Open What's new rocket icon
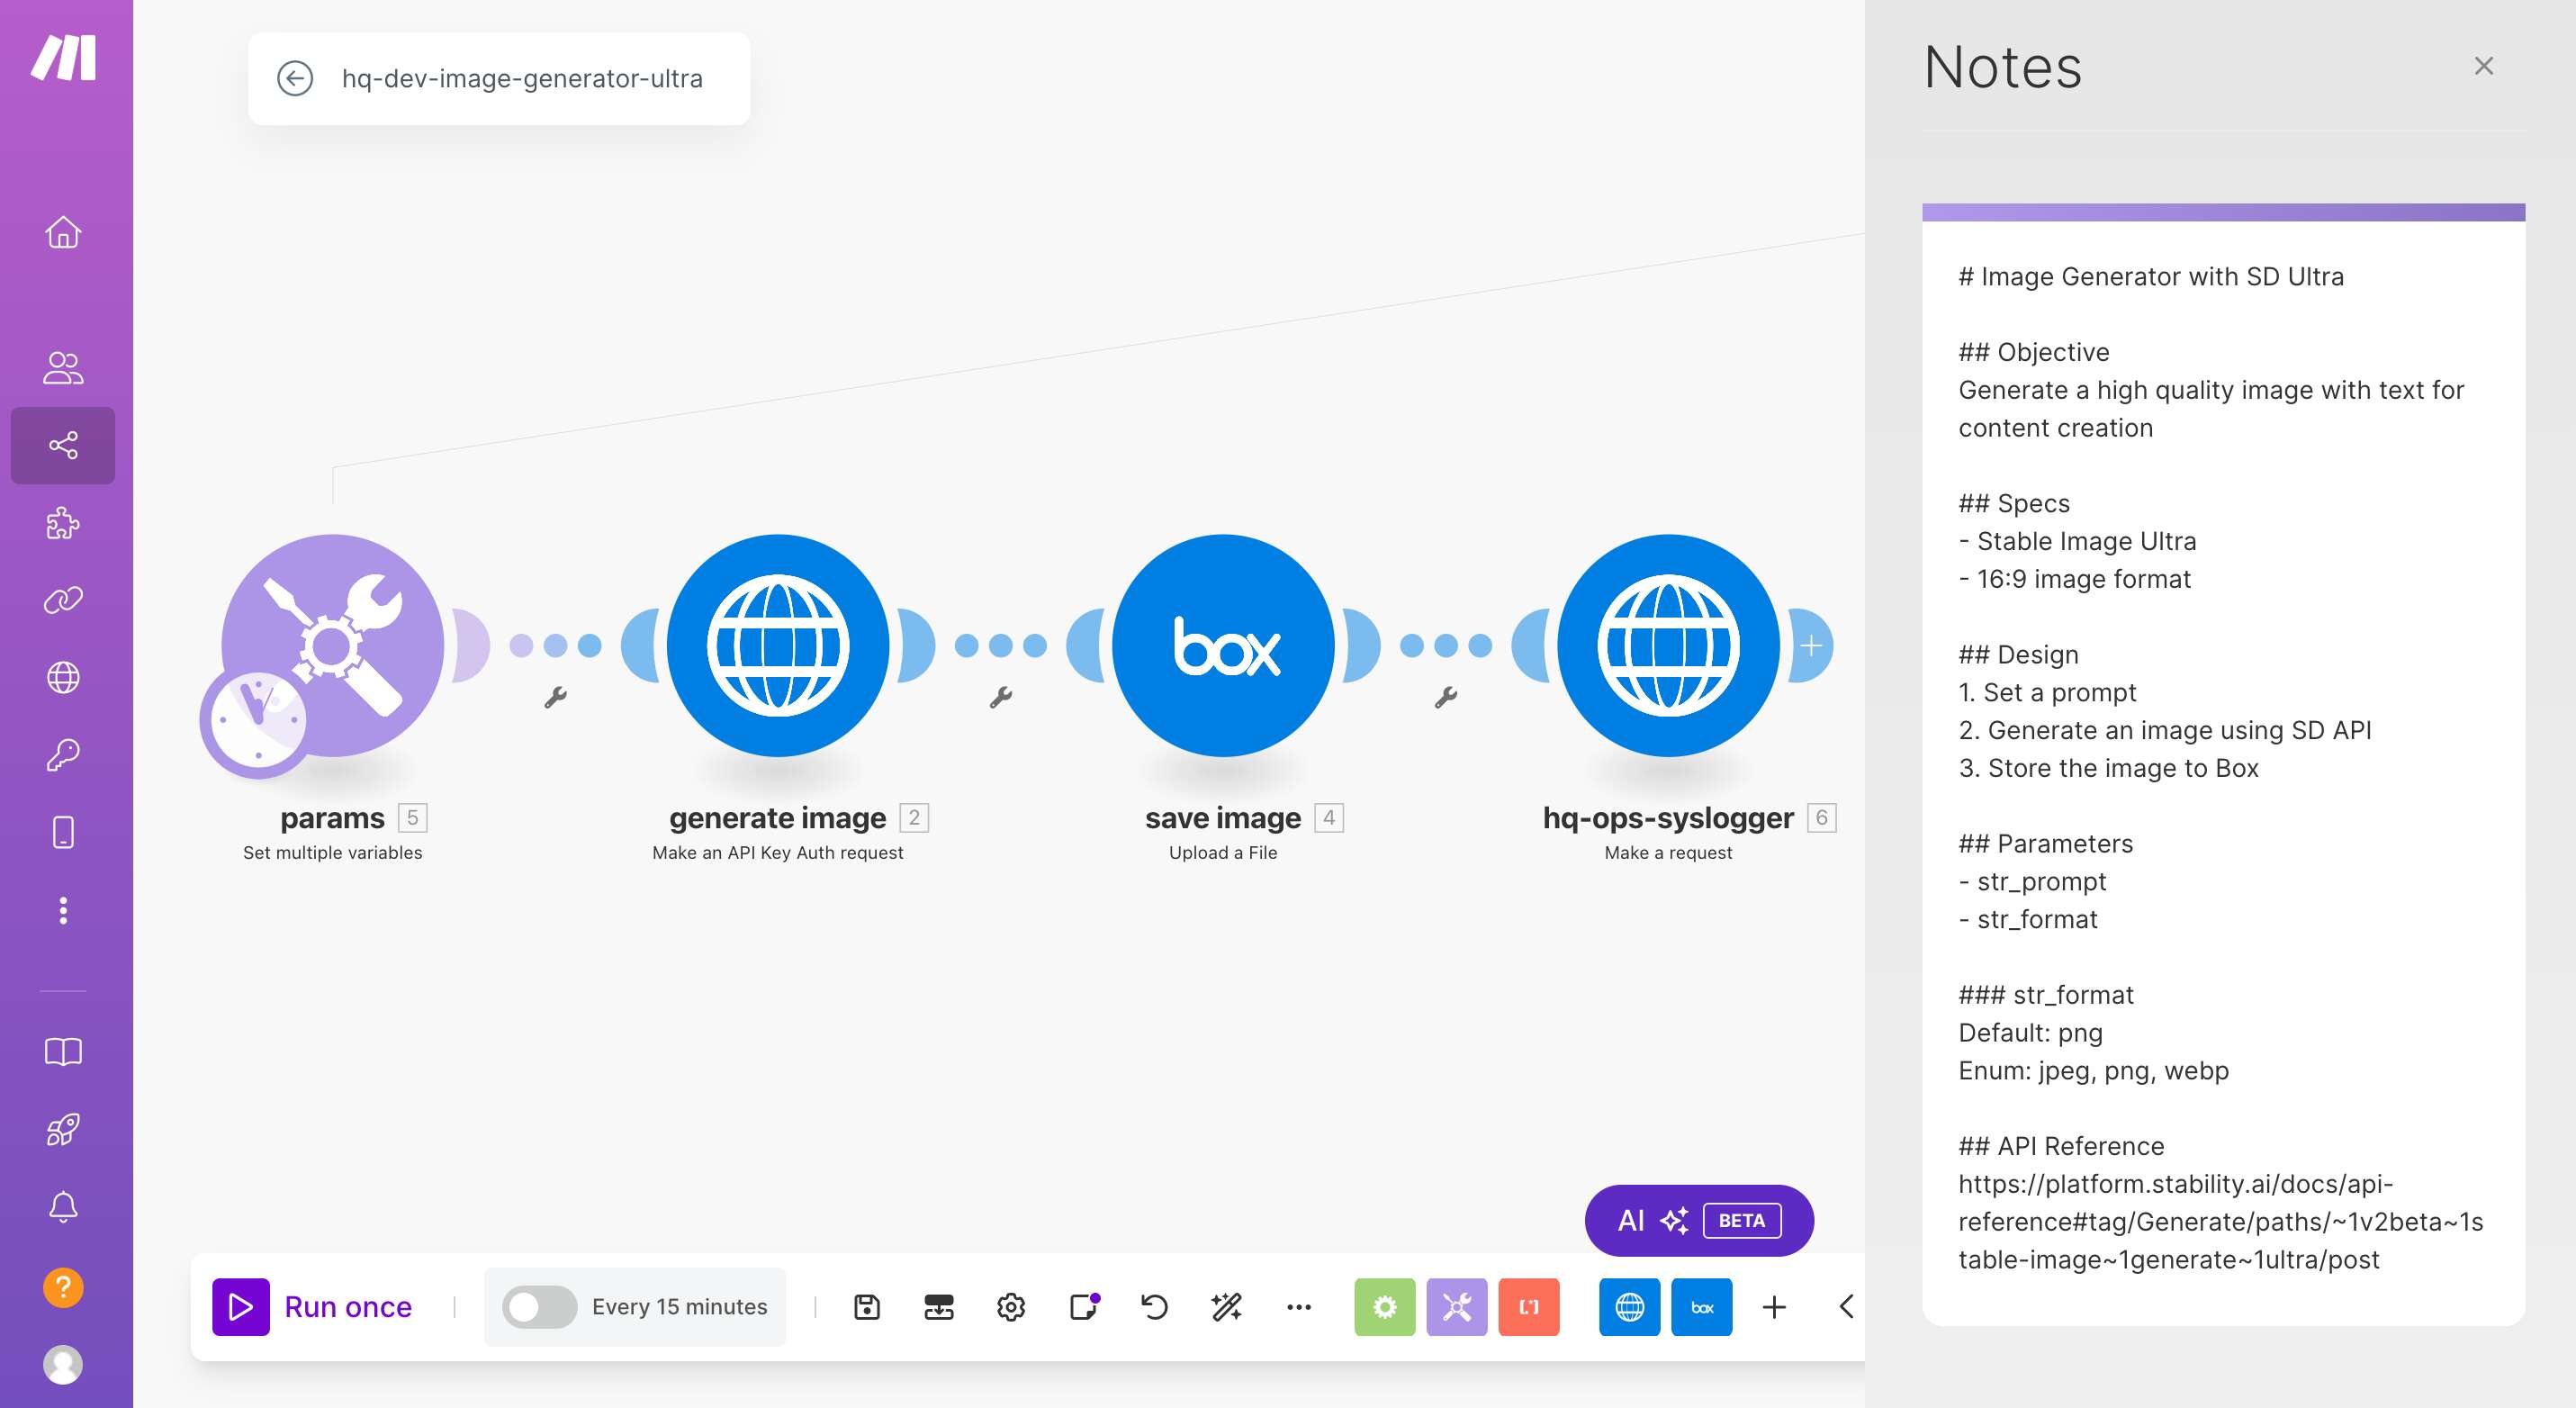 (x=63, y=1129)
